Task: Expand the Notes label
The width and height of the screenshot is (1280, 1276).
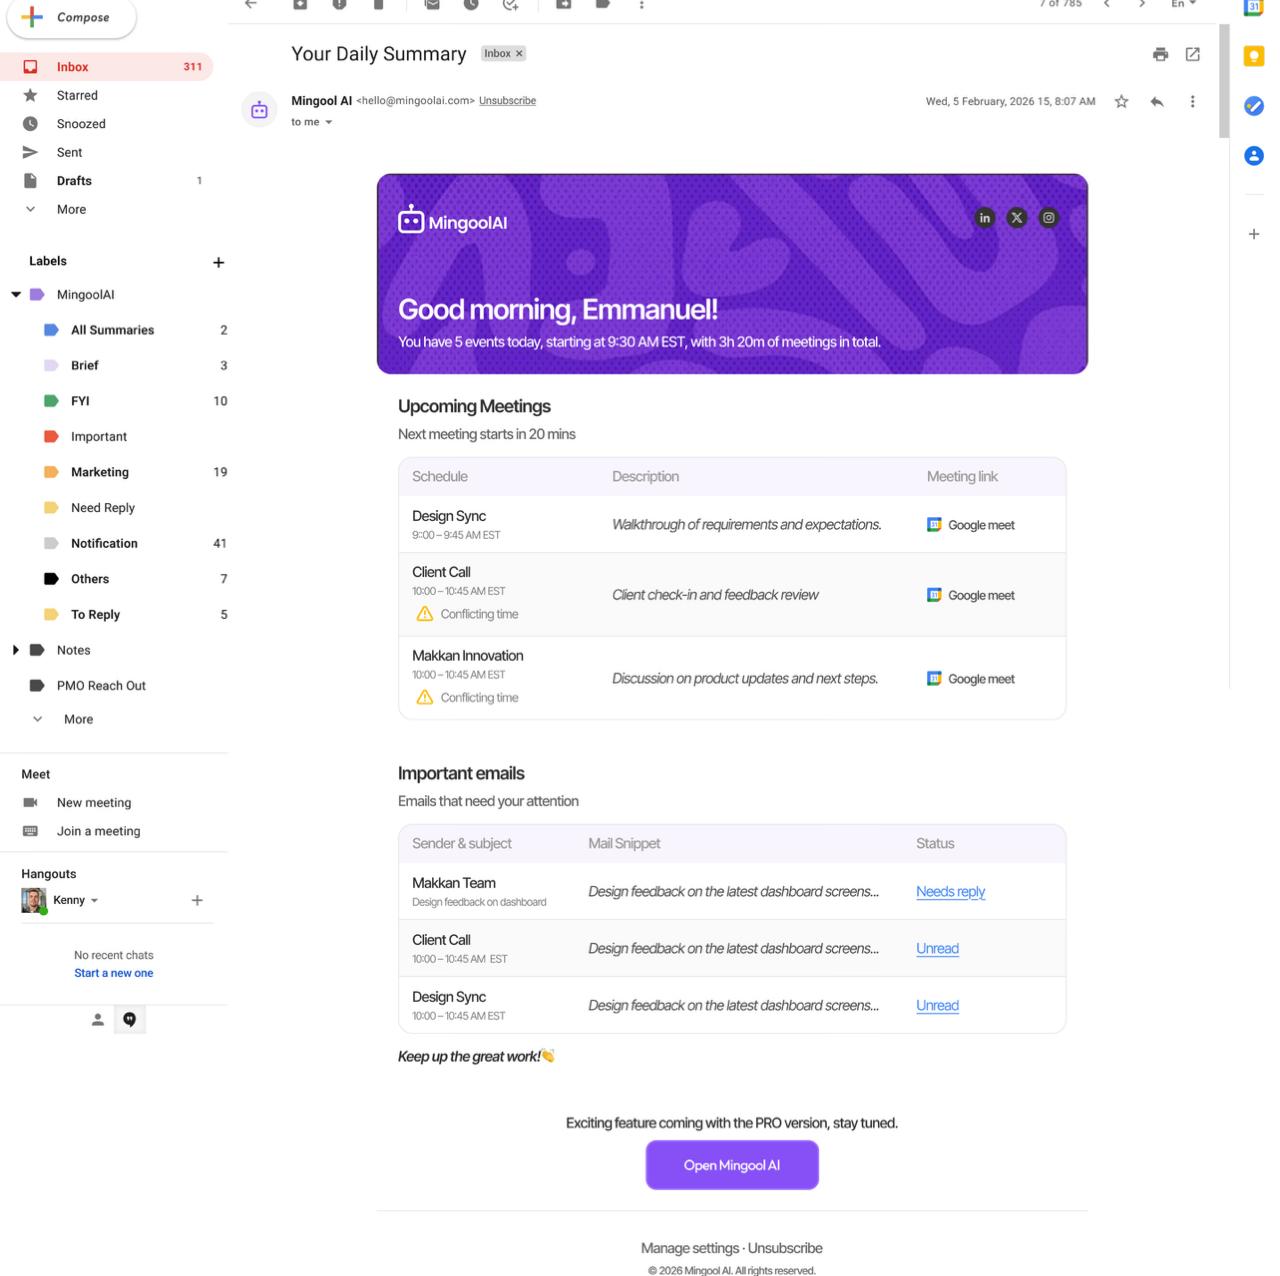Action: 16,650
